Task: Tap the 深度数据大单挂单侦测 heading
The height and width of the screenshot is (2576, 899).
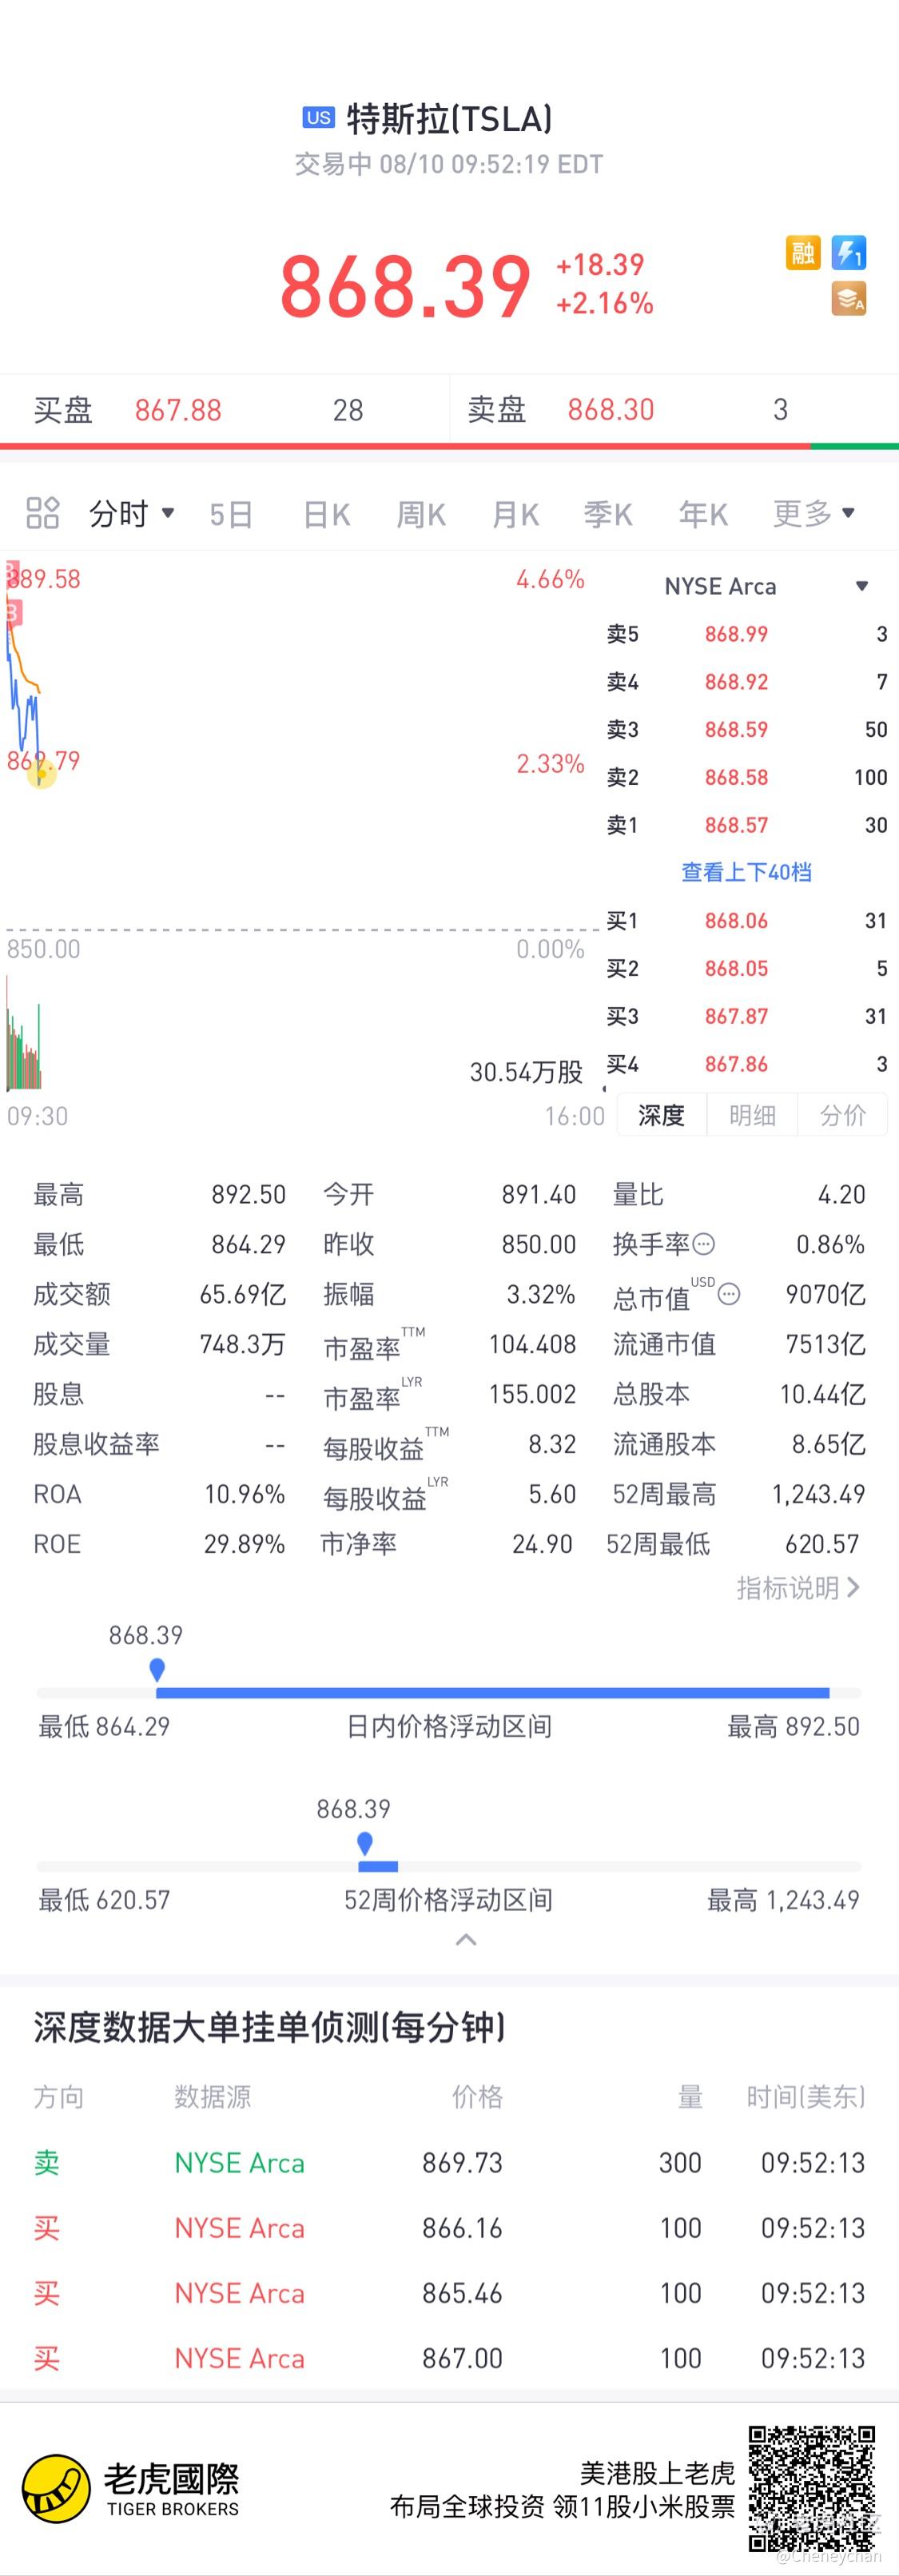Action: click(x=270, y=2028)
